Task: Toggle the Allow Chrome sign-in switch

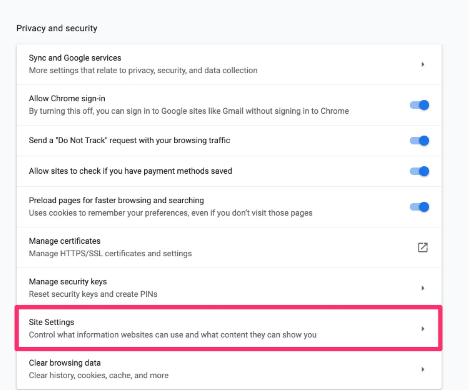Action: pyautogui.click(x=419, y=105)
